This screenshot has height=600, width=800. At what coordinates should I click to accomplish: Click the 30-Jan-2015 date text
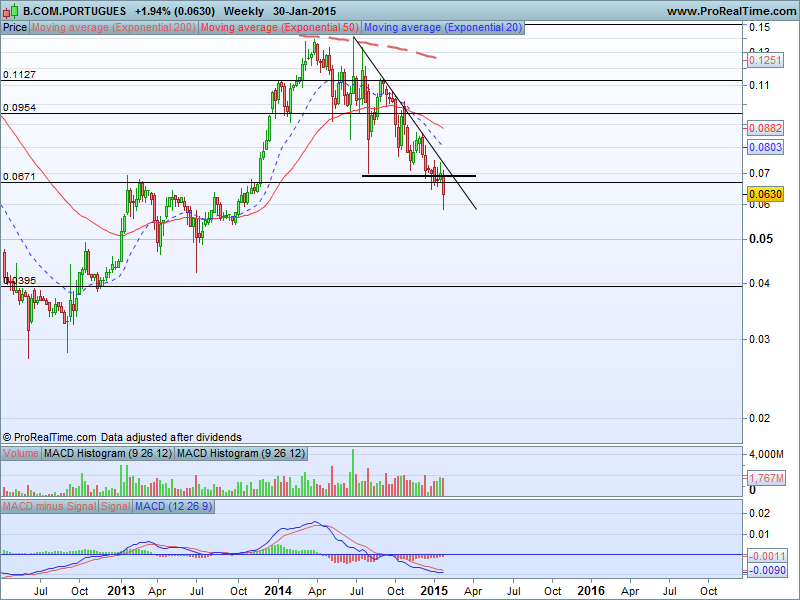304,11
